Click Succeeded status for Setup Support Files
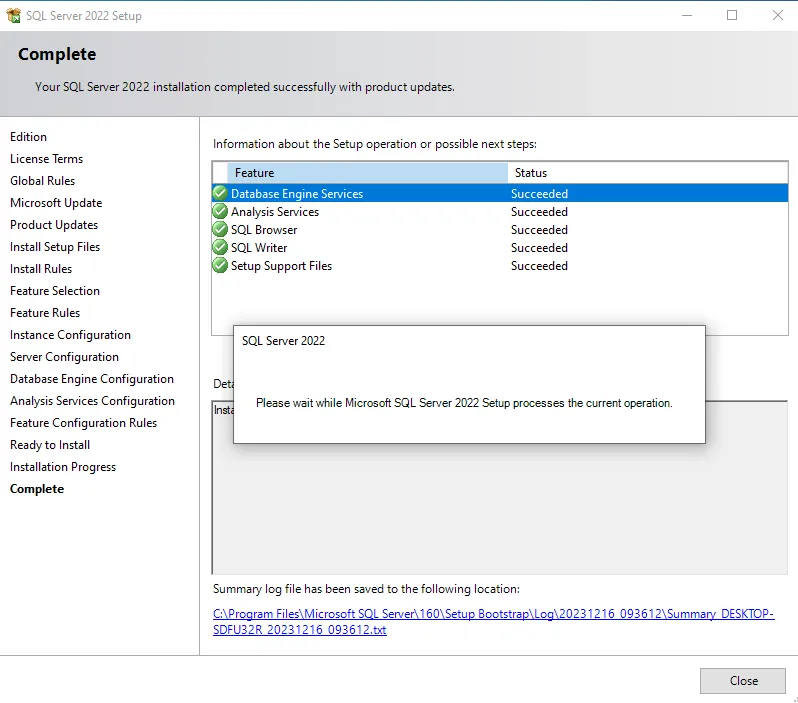This screenshot has height=703, width=798. (539, 266)
